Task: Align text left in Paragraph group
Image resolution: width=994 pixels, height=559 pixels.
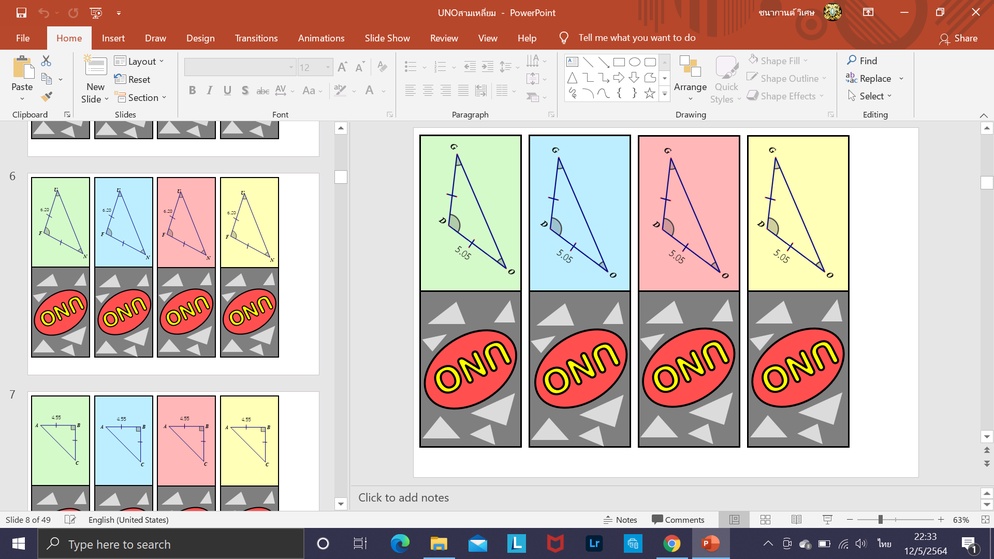Action: tap(410, 91)
